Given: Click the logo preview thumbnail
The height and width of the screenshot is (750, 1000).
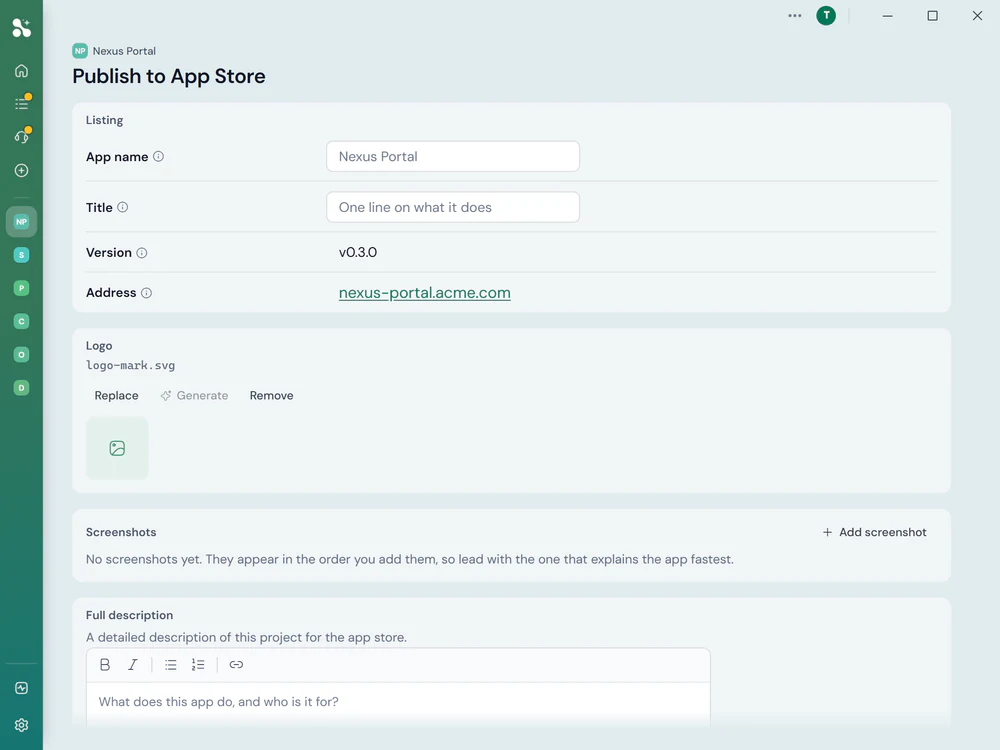Looking at the screenshot, I should tap(117, 448).
